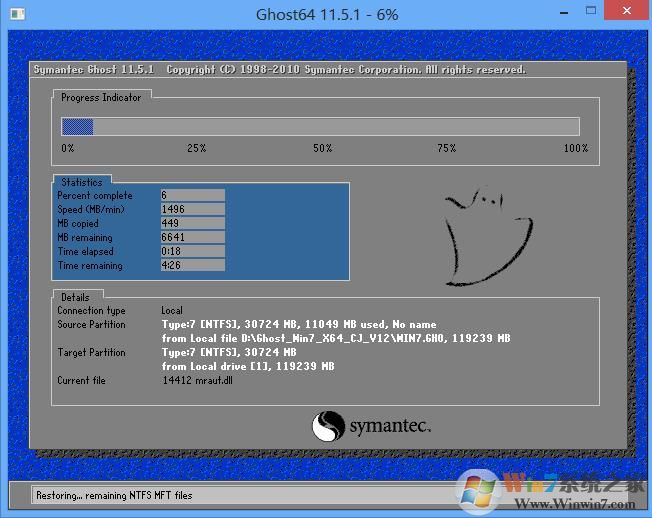Viewport: 652px width, 518px height.
Task: Click the 50% mark on progress scale
Action: 322,148
